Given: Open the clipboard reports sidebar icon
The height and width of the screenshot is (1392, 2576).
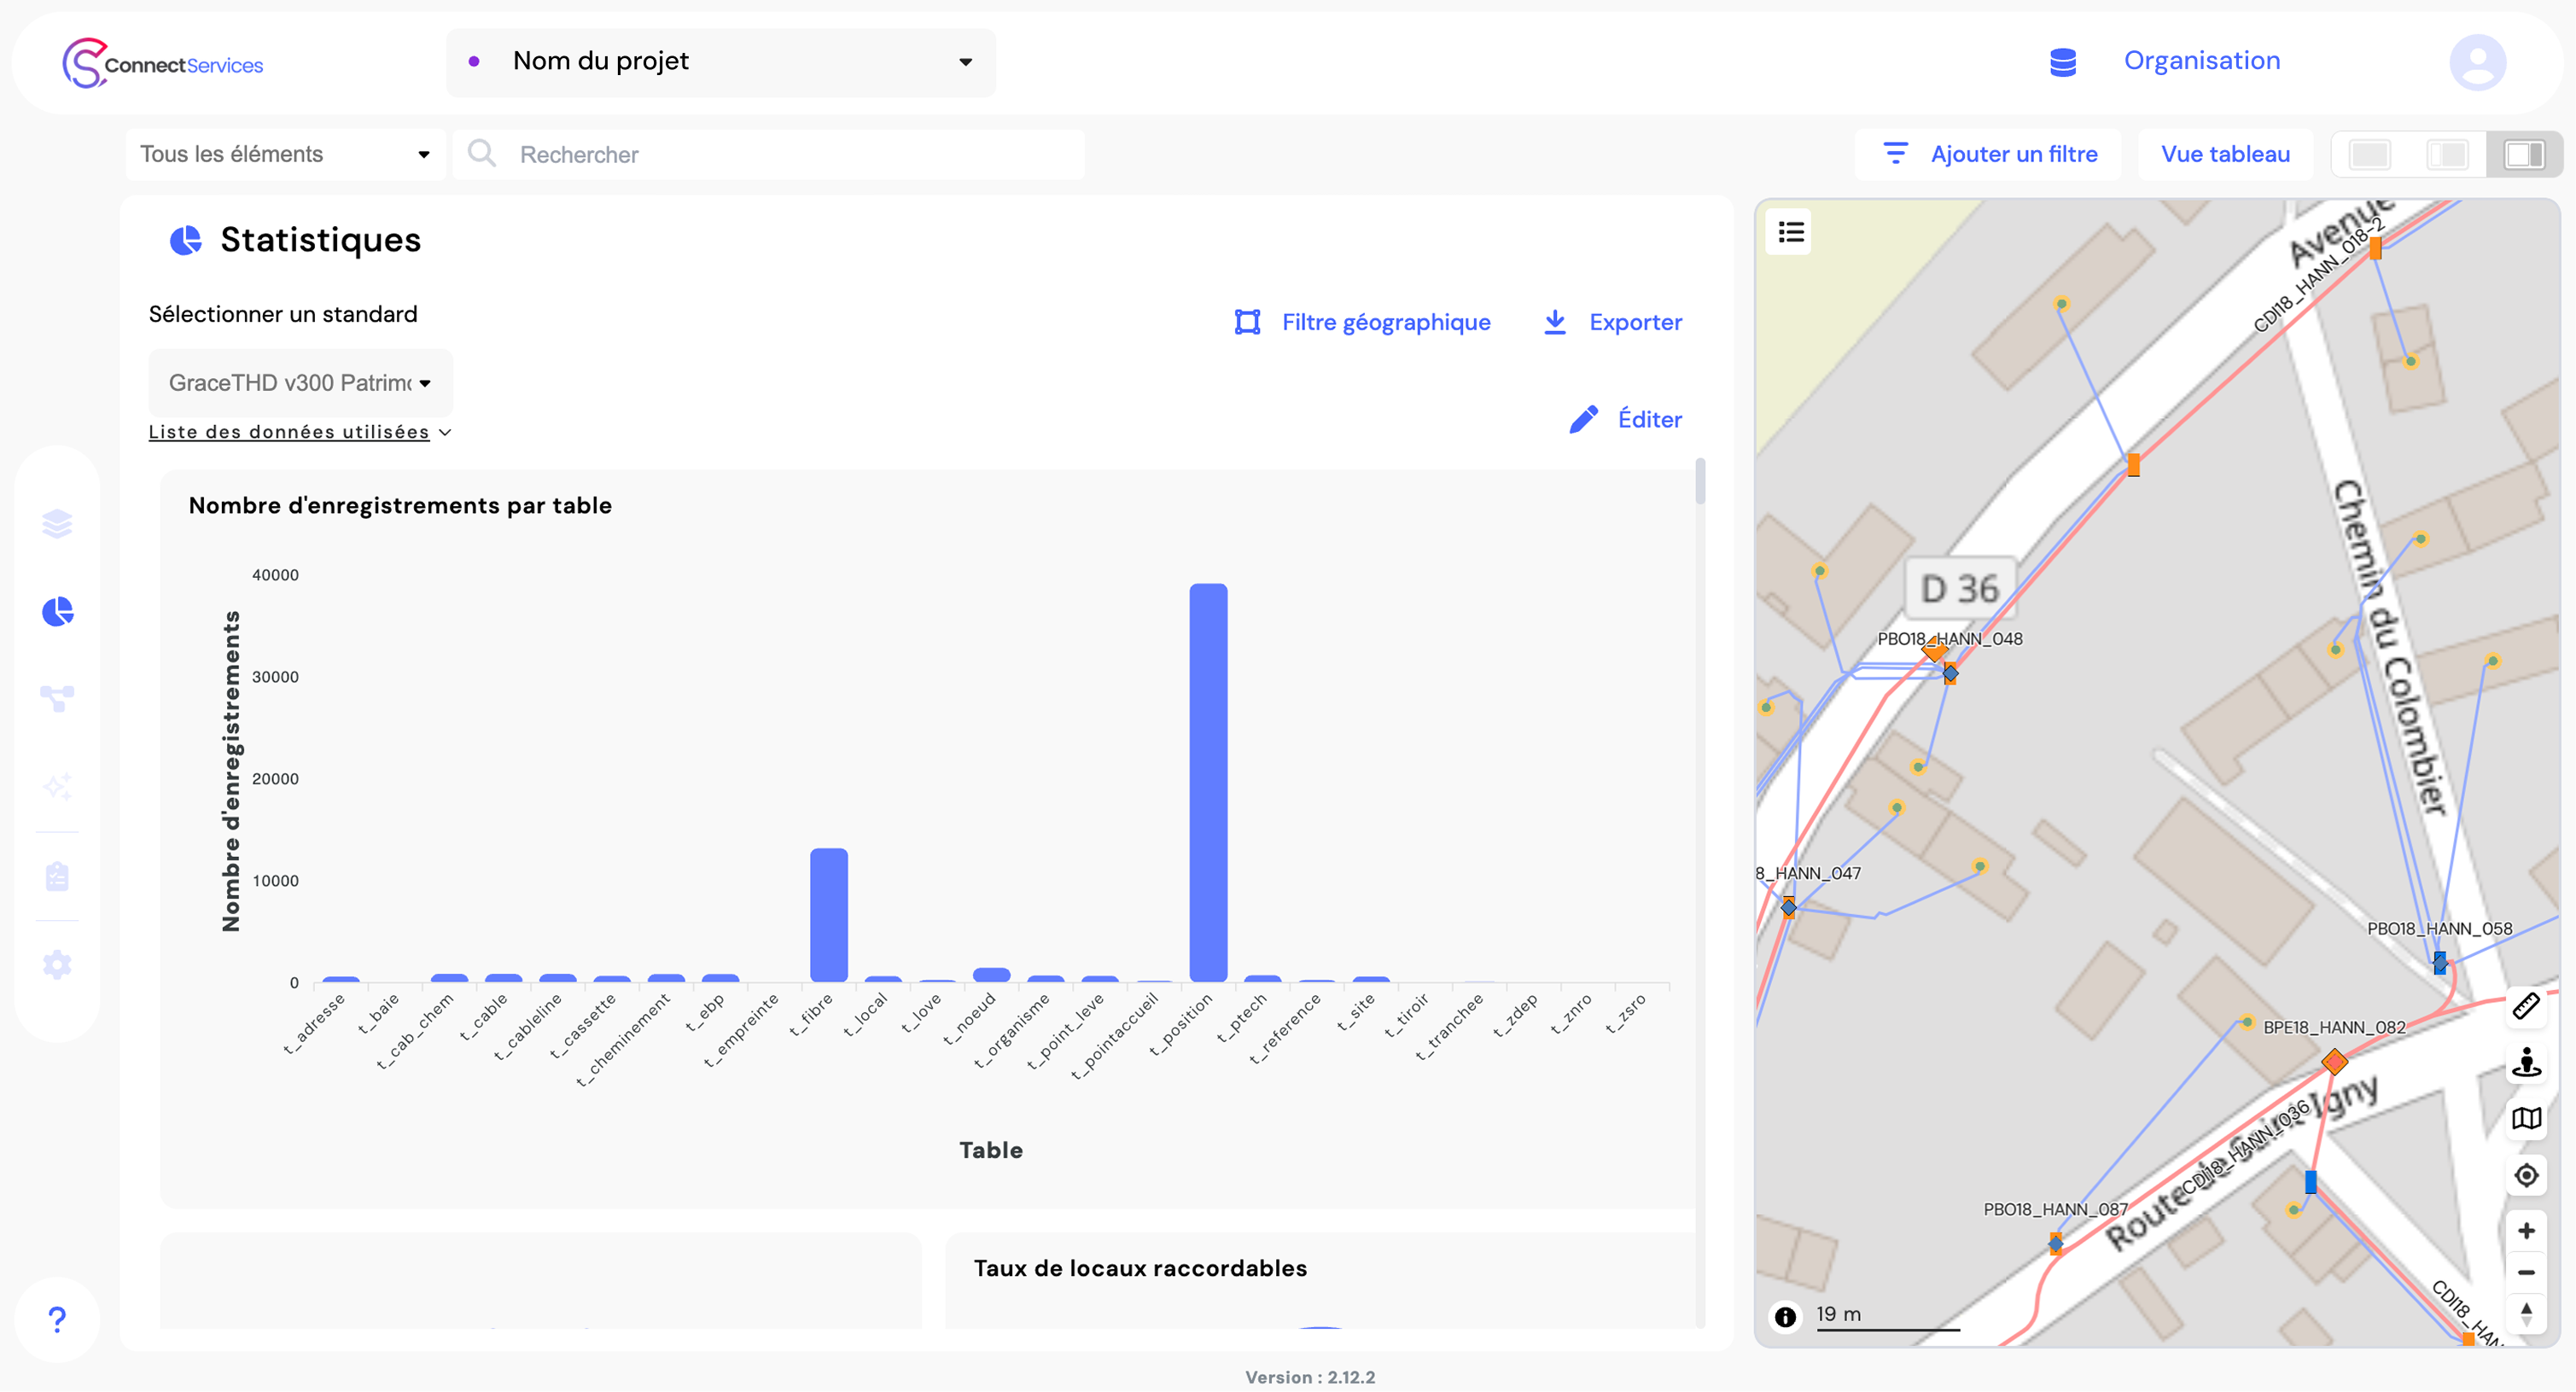Looking at the screenshot, I should click(57, 877).
